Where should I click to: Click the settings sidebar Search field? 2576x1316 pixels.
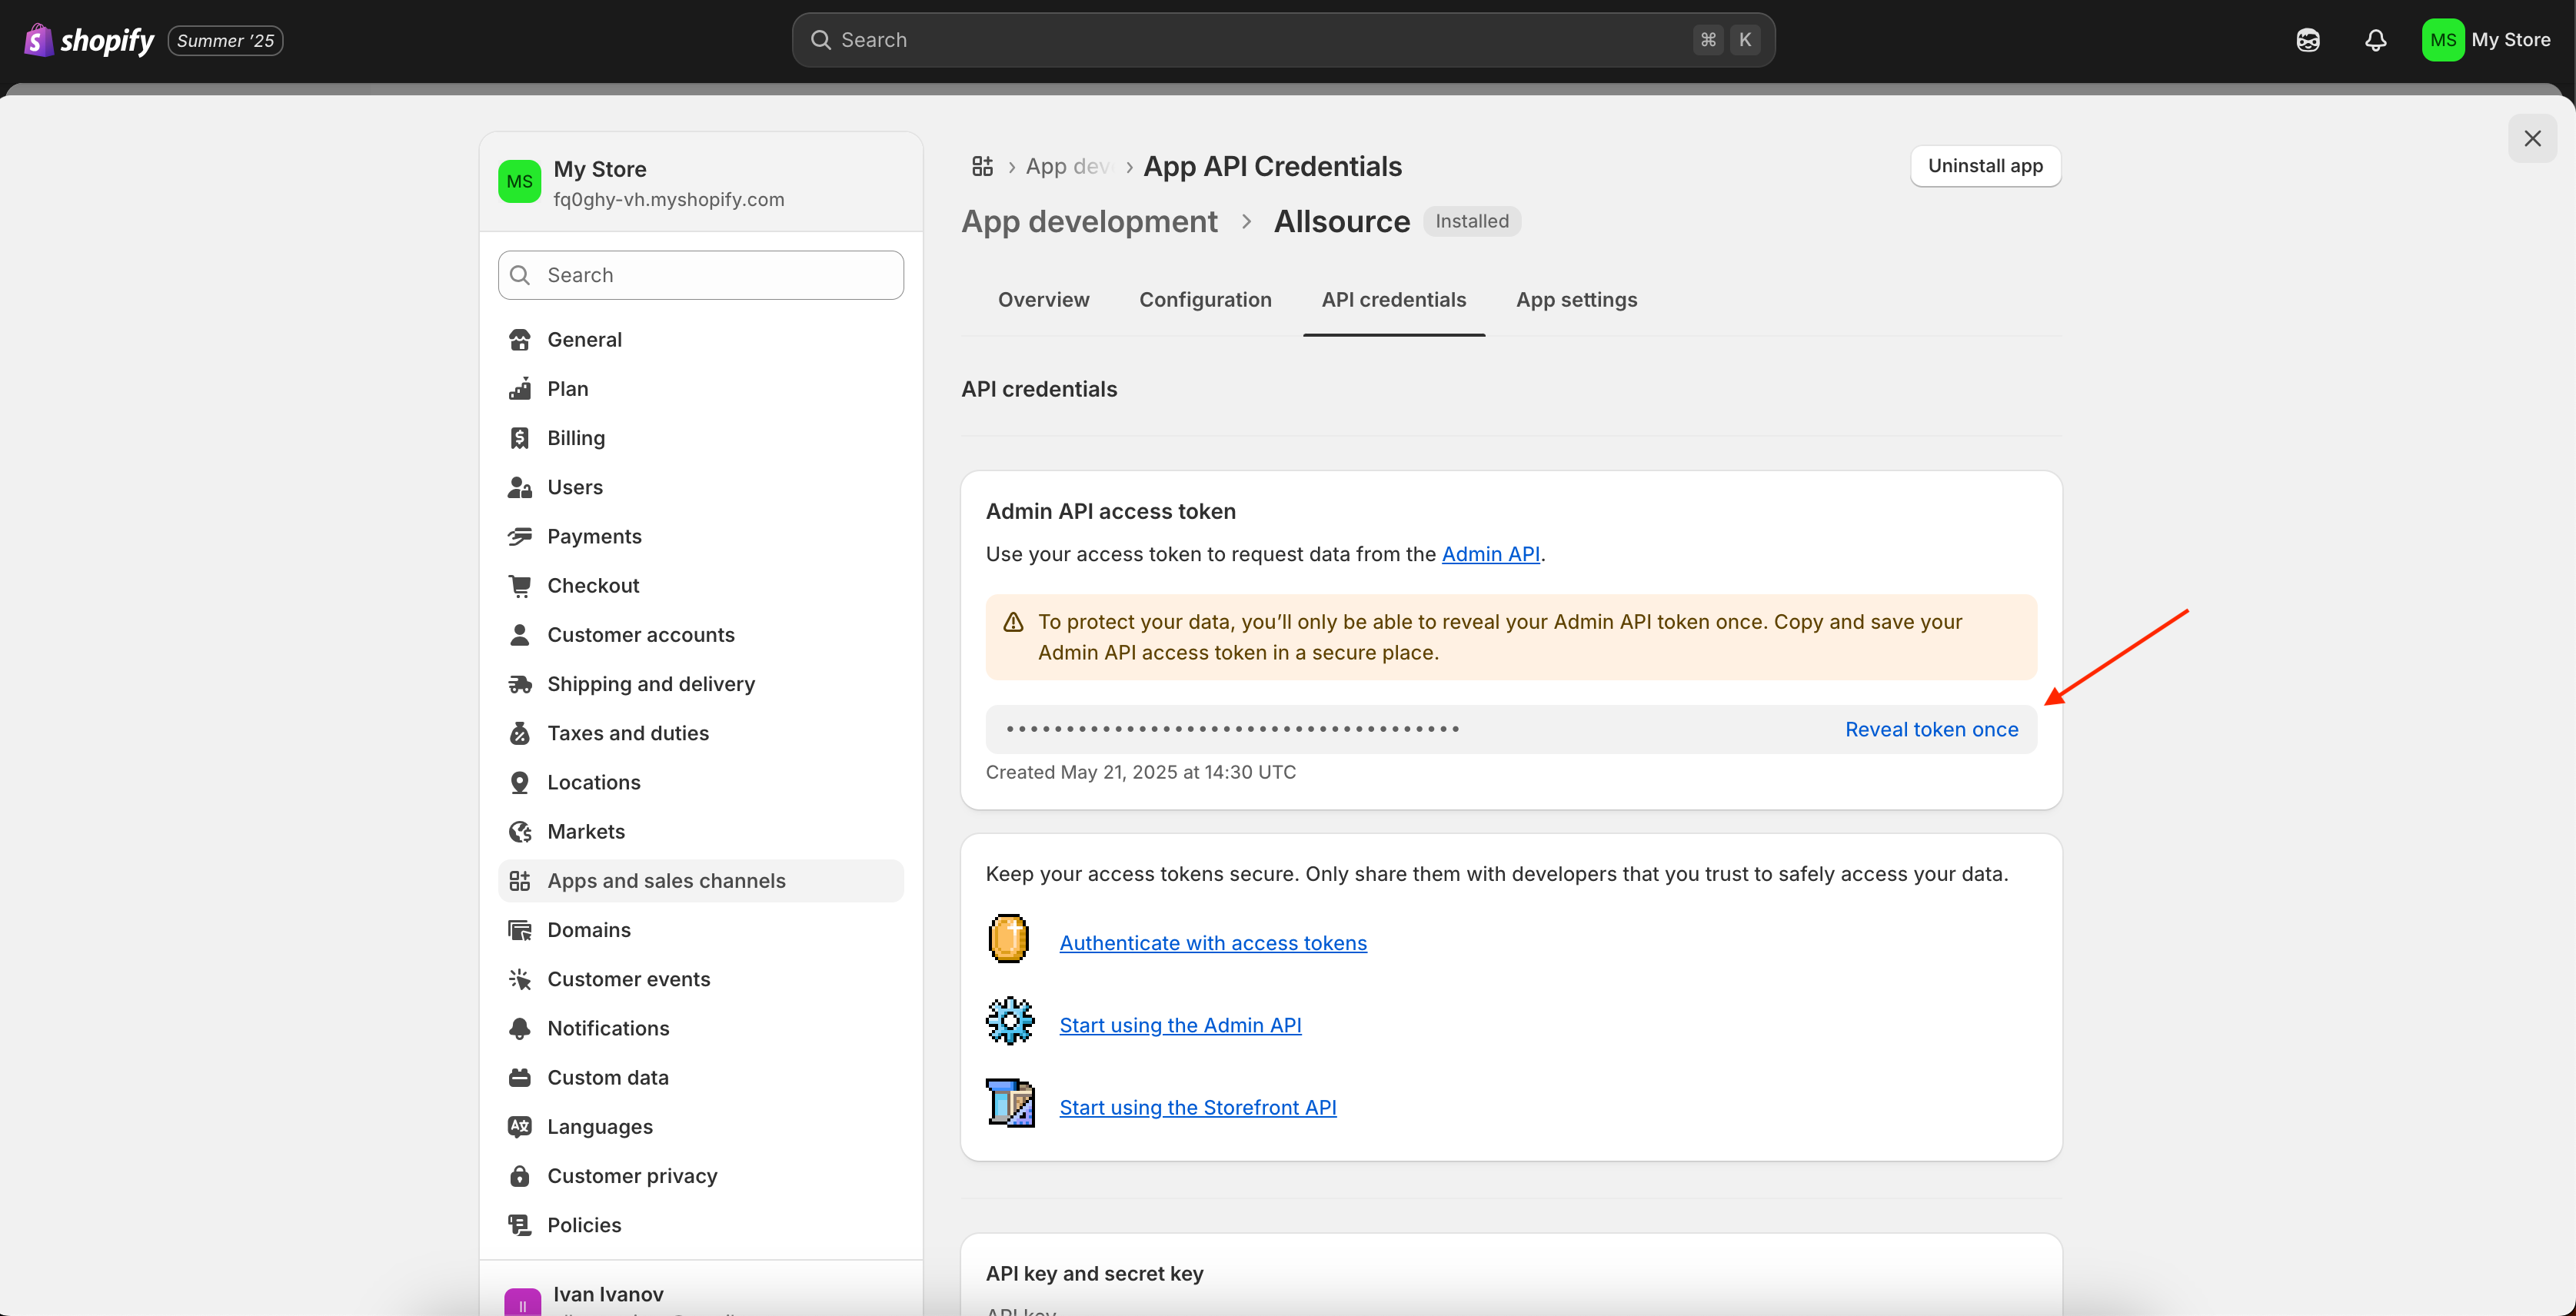[x=700, y=275]
